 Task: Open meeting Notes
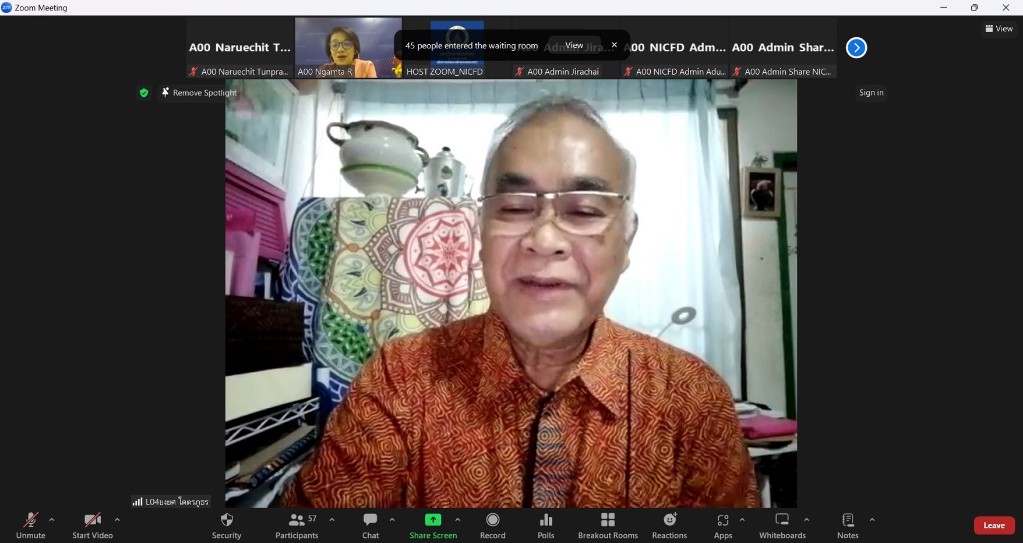(847, 525)
